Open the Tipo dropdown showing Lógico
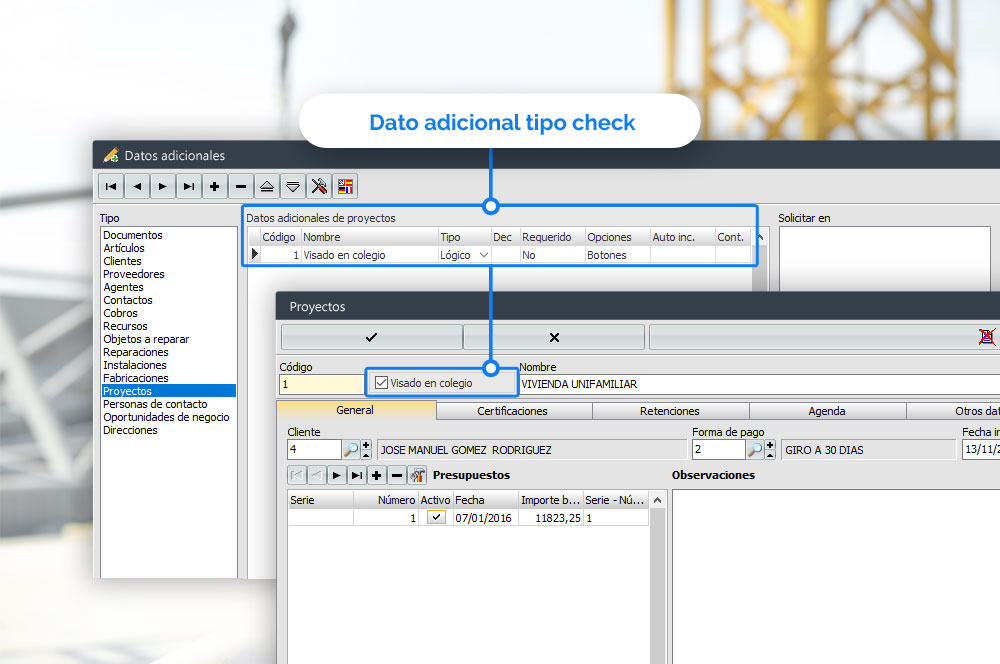 (484, 255)
